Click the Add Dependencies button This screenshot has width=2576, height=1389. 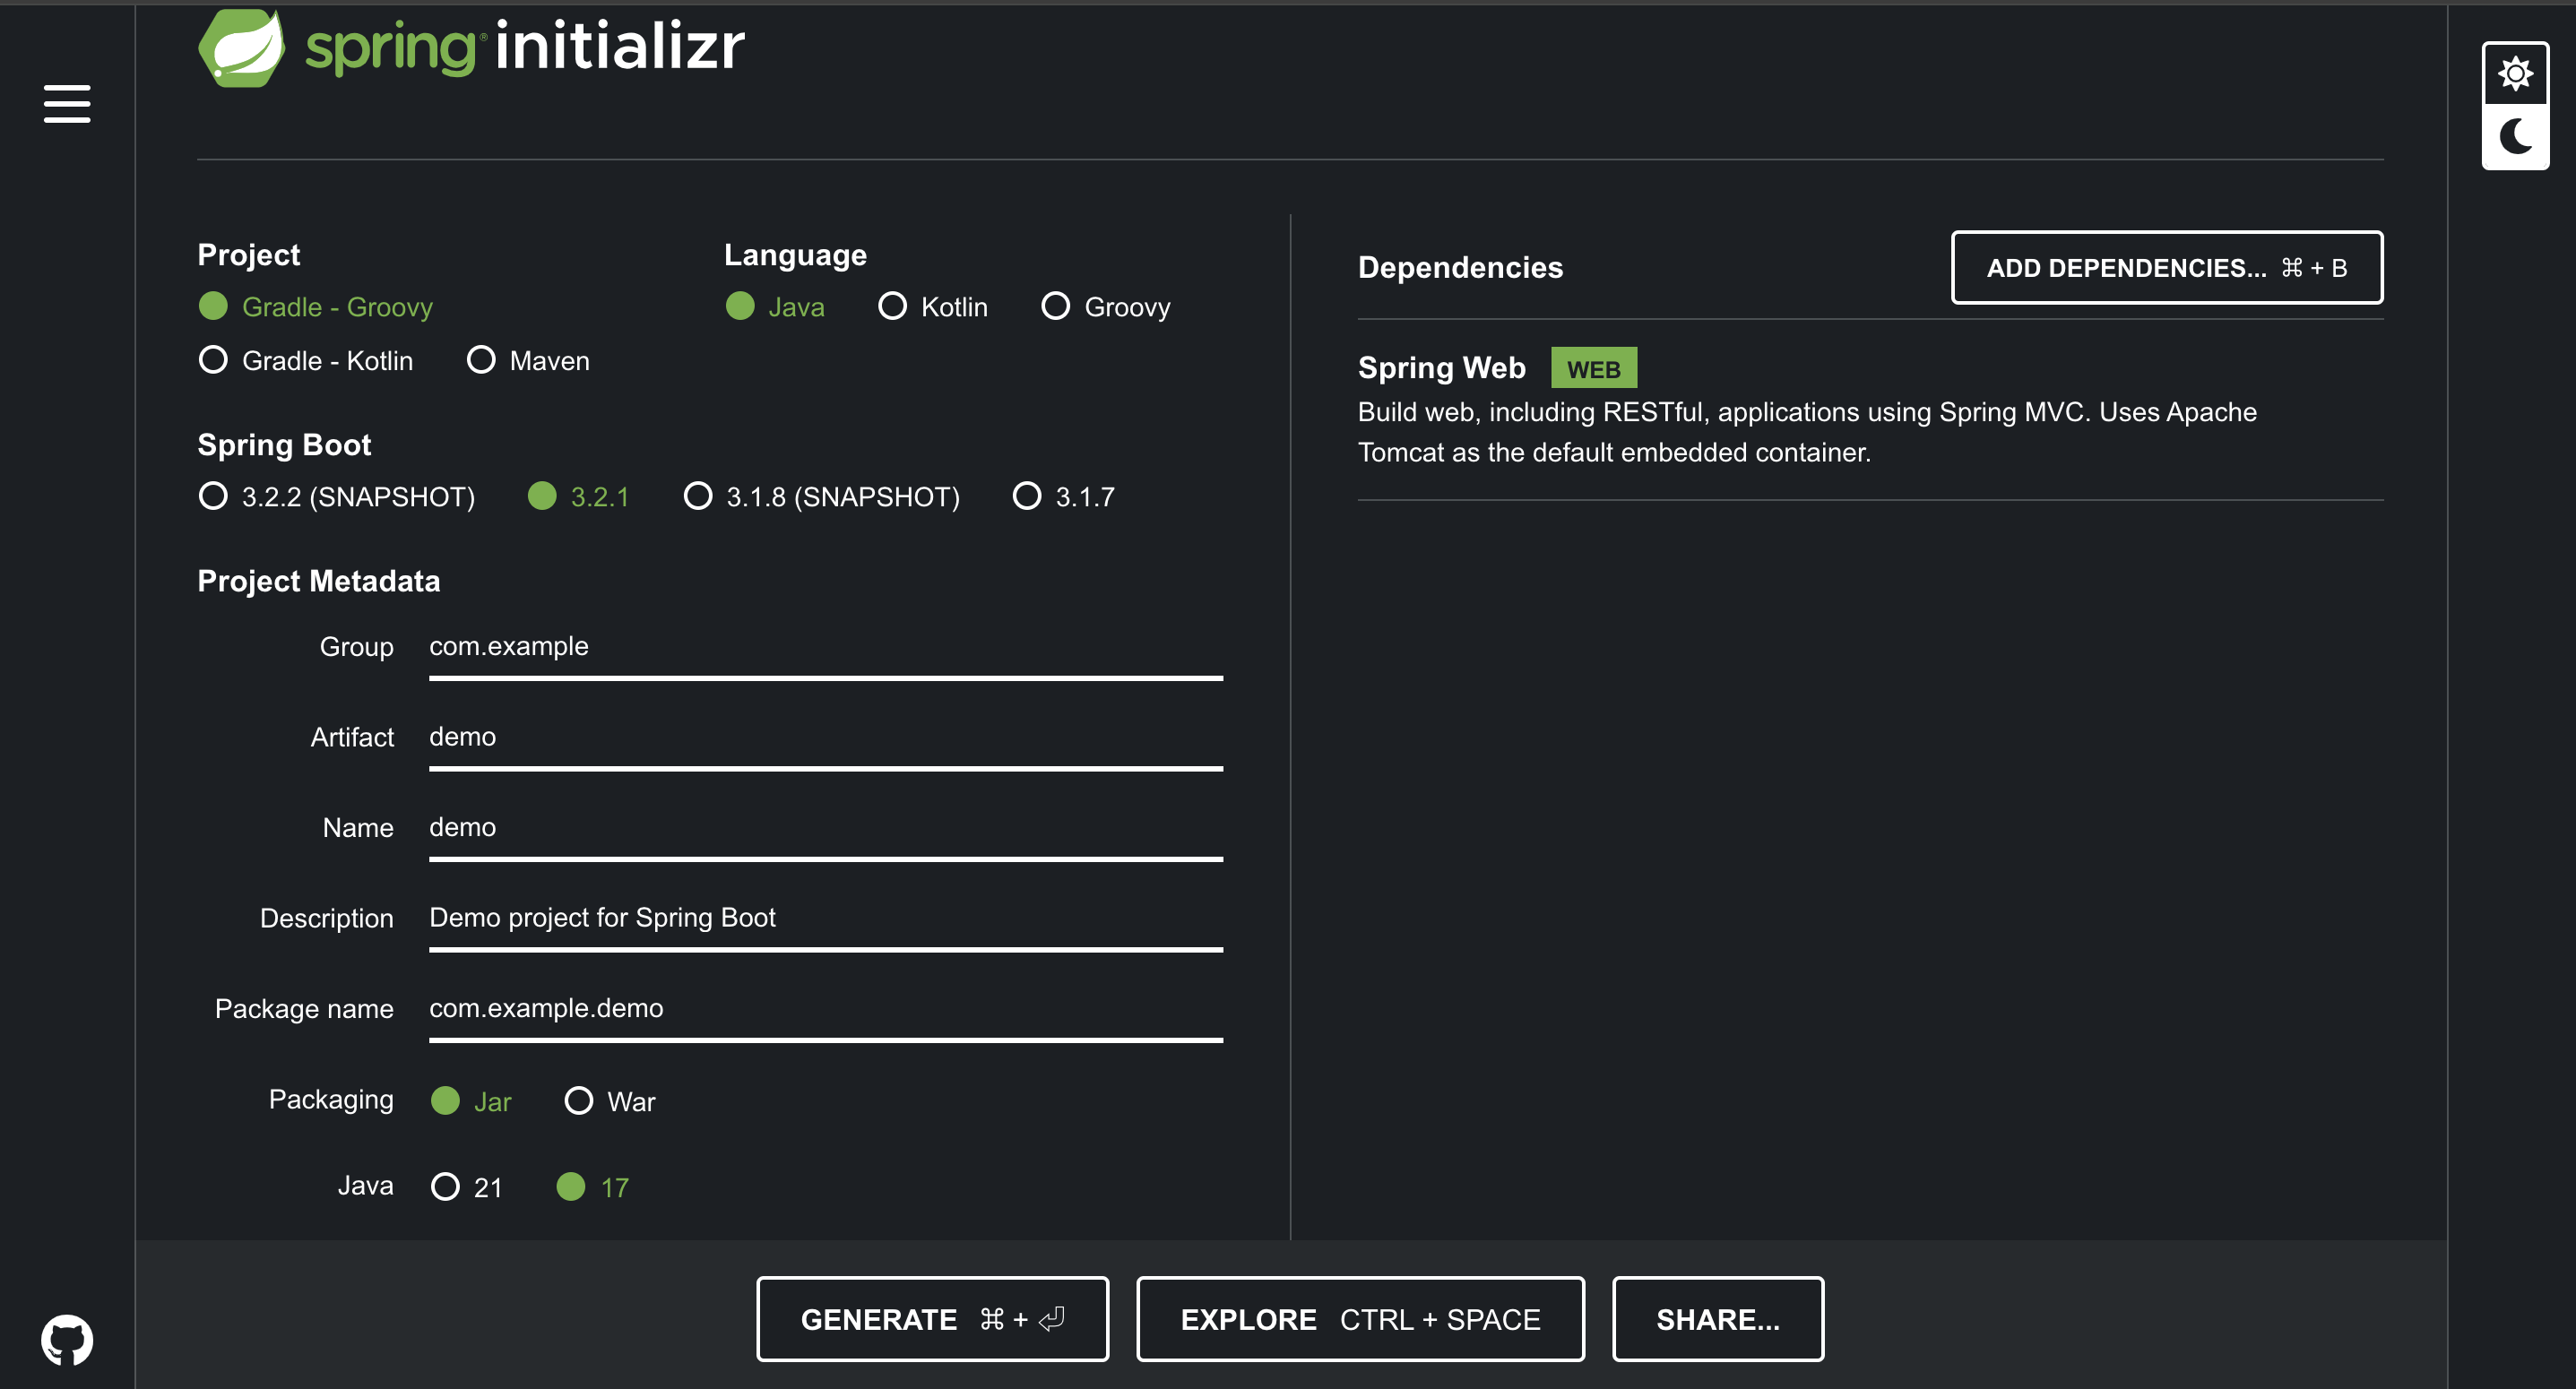(x=2166, y=268)
